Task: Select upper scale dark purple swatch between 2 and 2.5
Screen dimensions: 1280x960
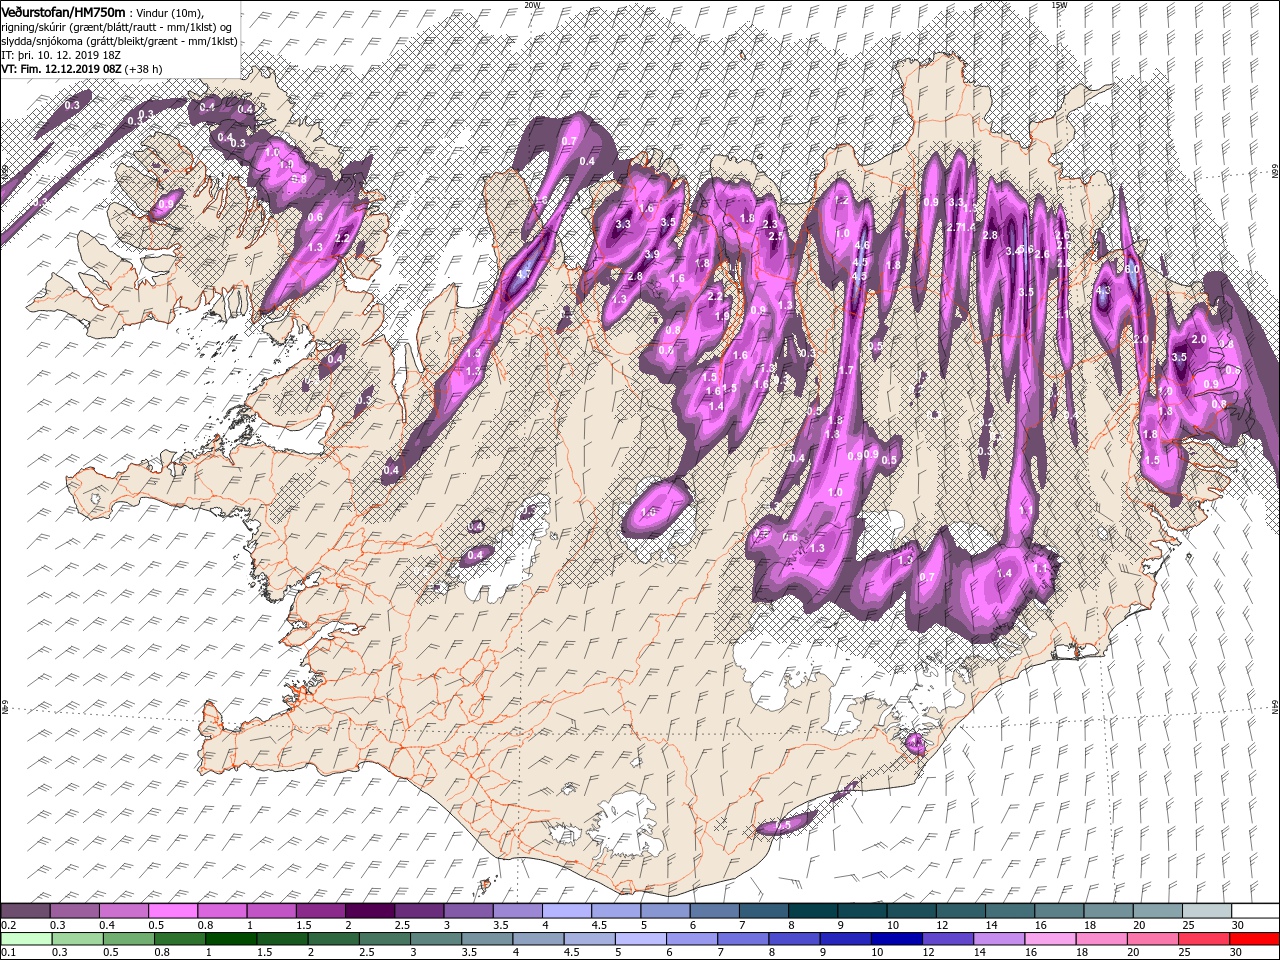Action: click(x=370, y=910)
